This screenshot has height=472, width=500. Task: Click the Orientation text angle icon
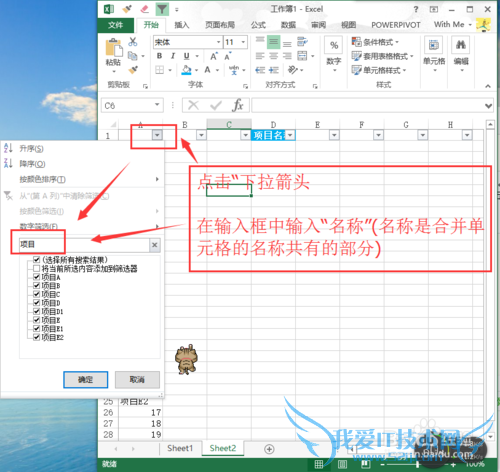(293, 70)
